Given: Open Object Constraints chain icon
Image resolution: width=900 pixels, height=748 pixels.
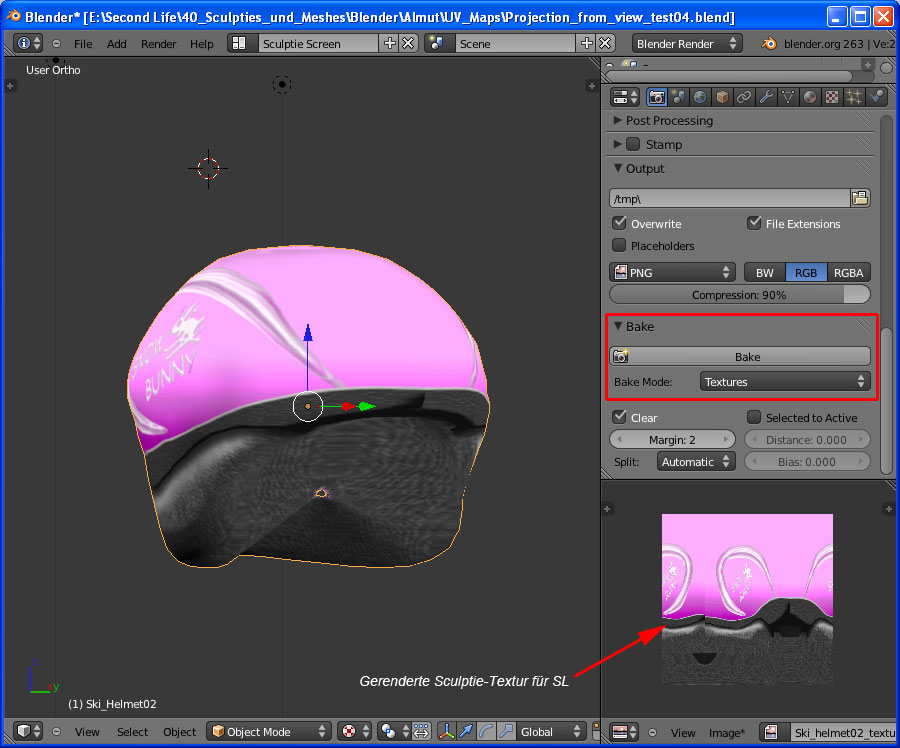Looking at the screenshot, I should [744, 97].
